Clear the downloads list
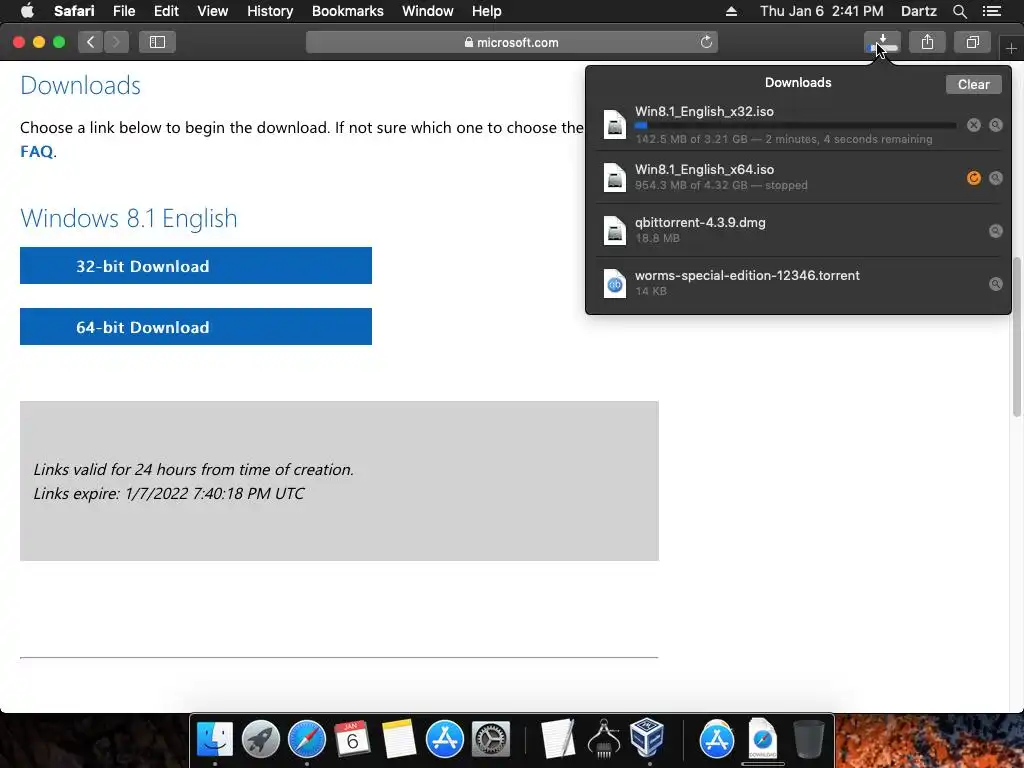Viewport: 1024px width, 768px height. [x=973, y=84]
